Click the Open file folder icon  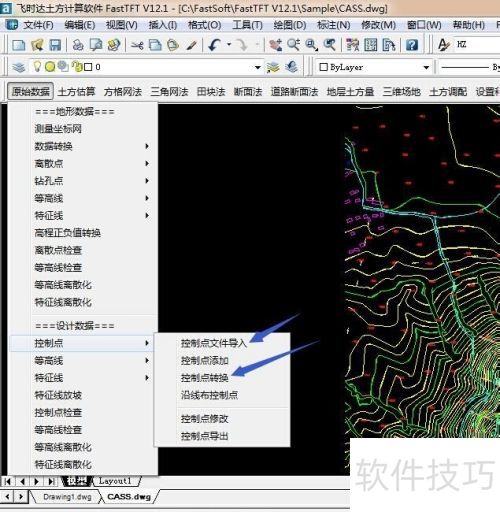[37, 45]
